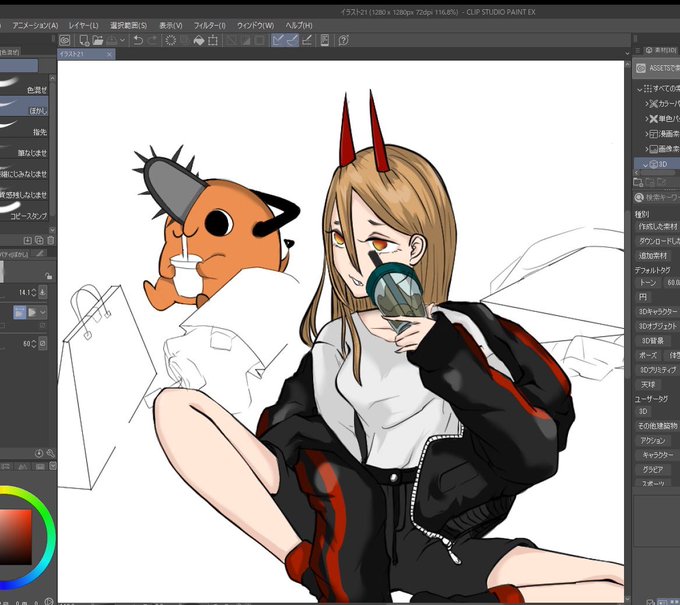Click the ポーズ tag
The width and height of the screenshot is (680, 605).
(x=647, y=355)
